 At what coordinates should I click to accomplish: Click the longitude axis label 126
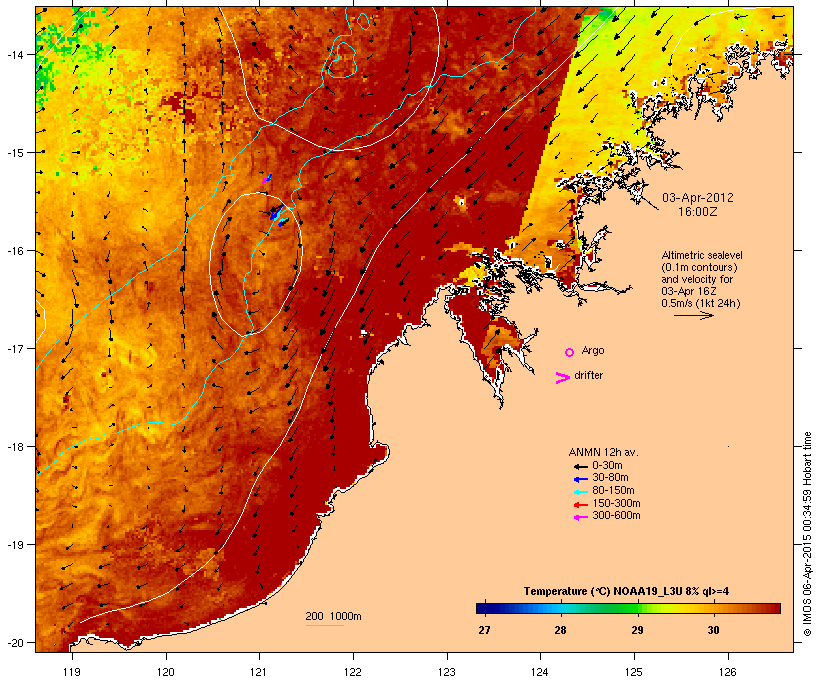coord(728,672)
